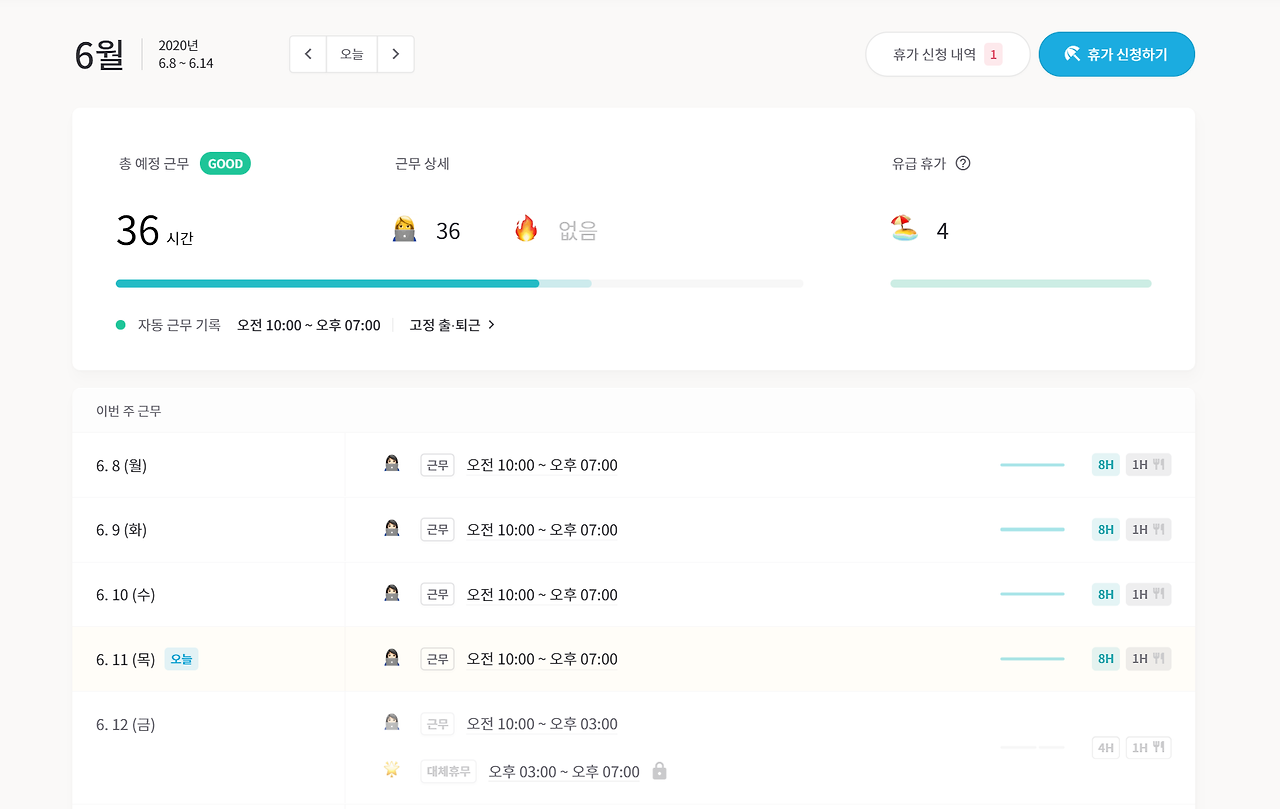Click the 오전 10:00 ~ 오후 07:00 auto record time
This screenshot has width=1280, height=809.
(309, 325)
